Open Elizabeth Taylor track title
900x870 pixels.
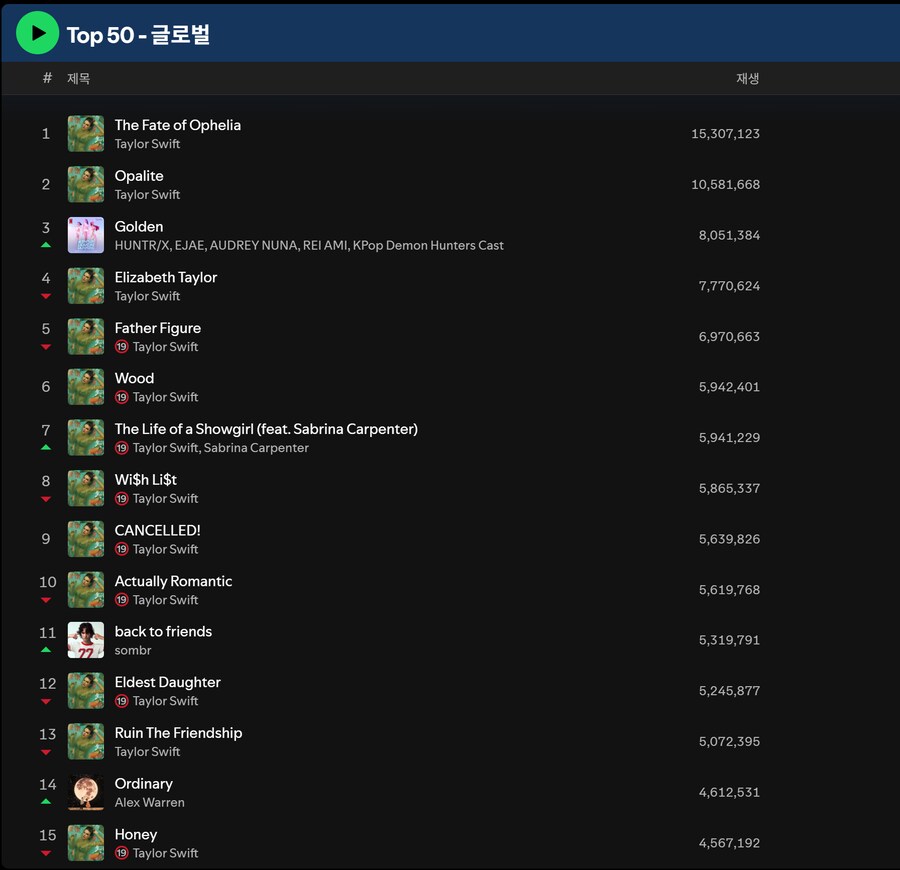pos(165,277)
